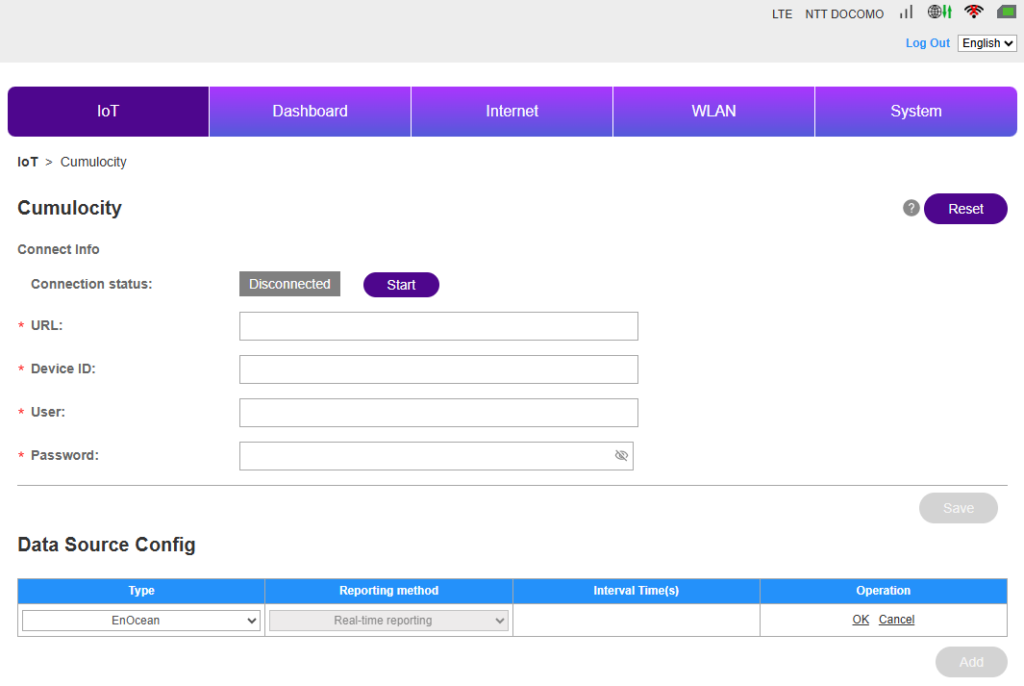Viewport: 1024px width, 686px height.
Task: Click the red Wi-Fi status icon
Action: coord(973,13)
